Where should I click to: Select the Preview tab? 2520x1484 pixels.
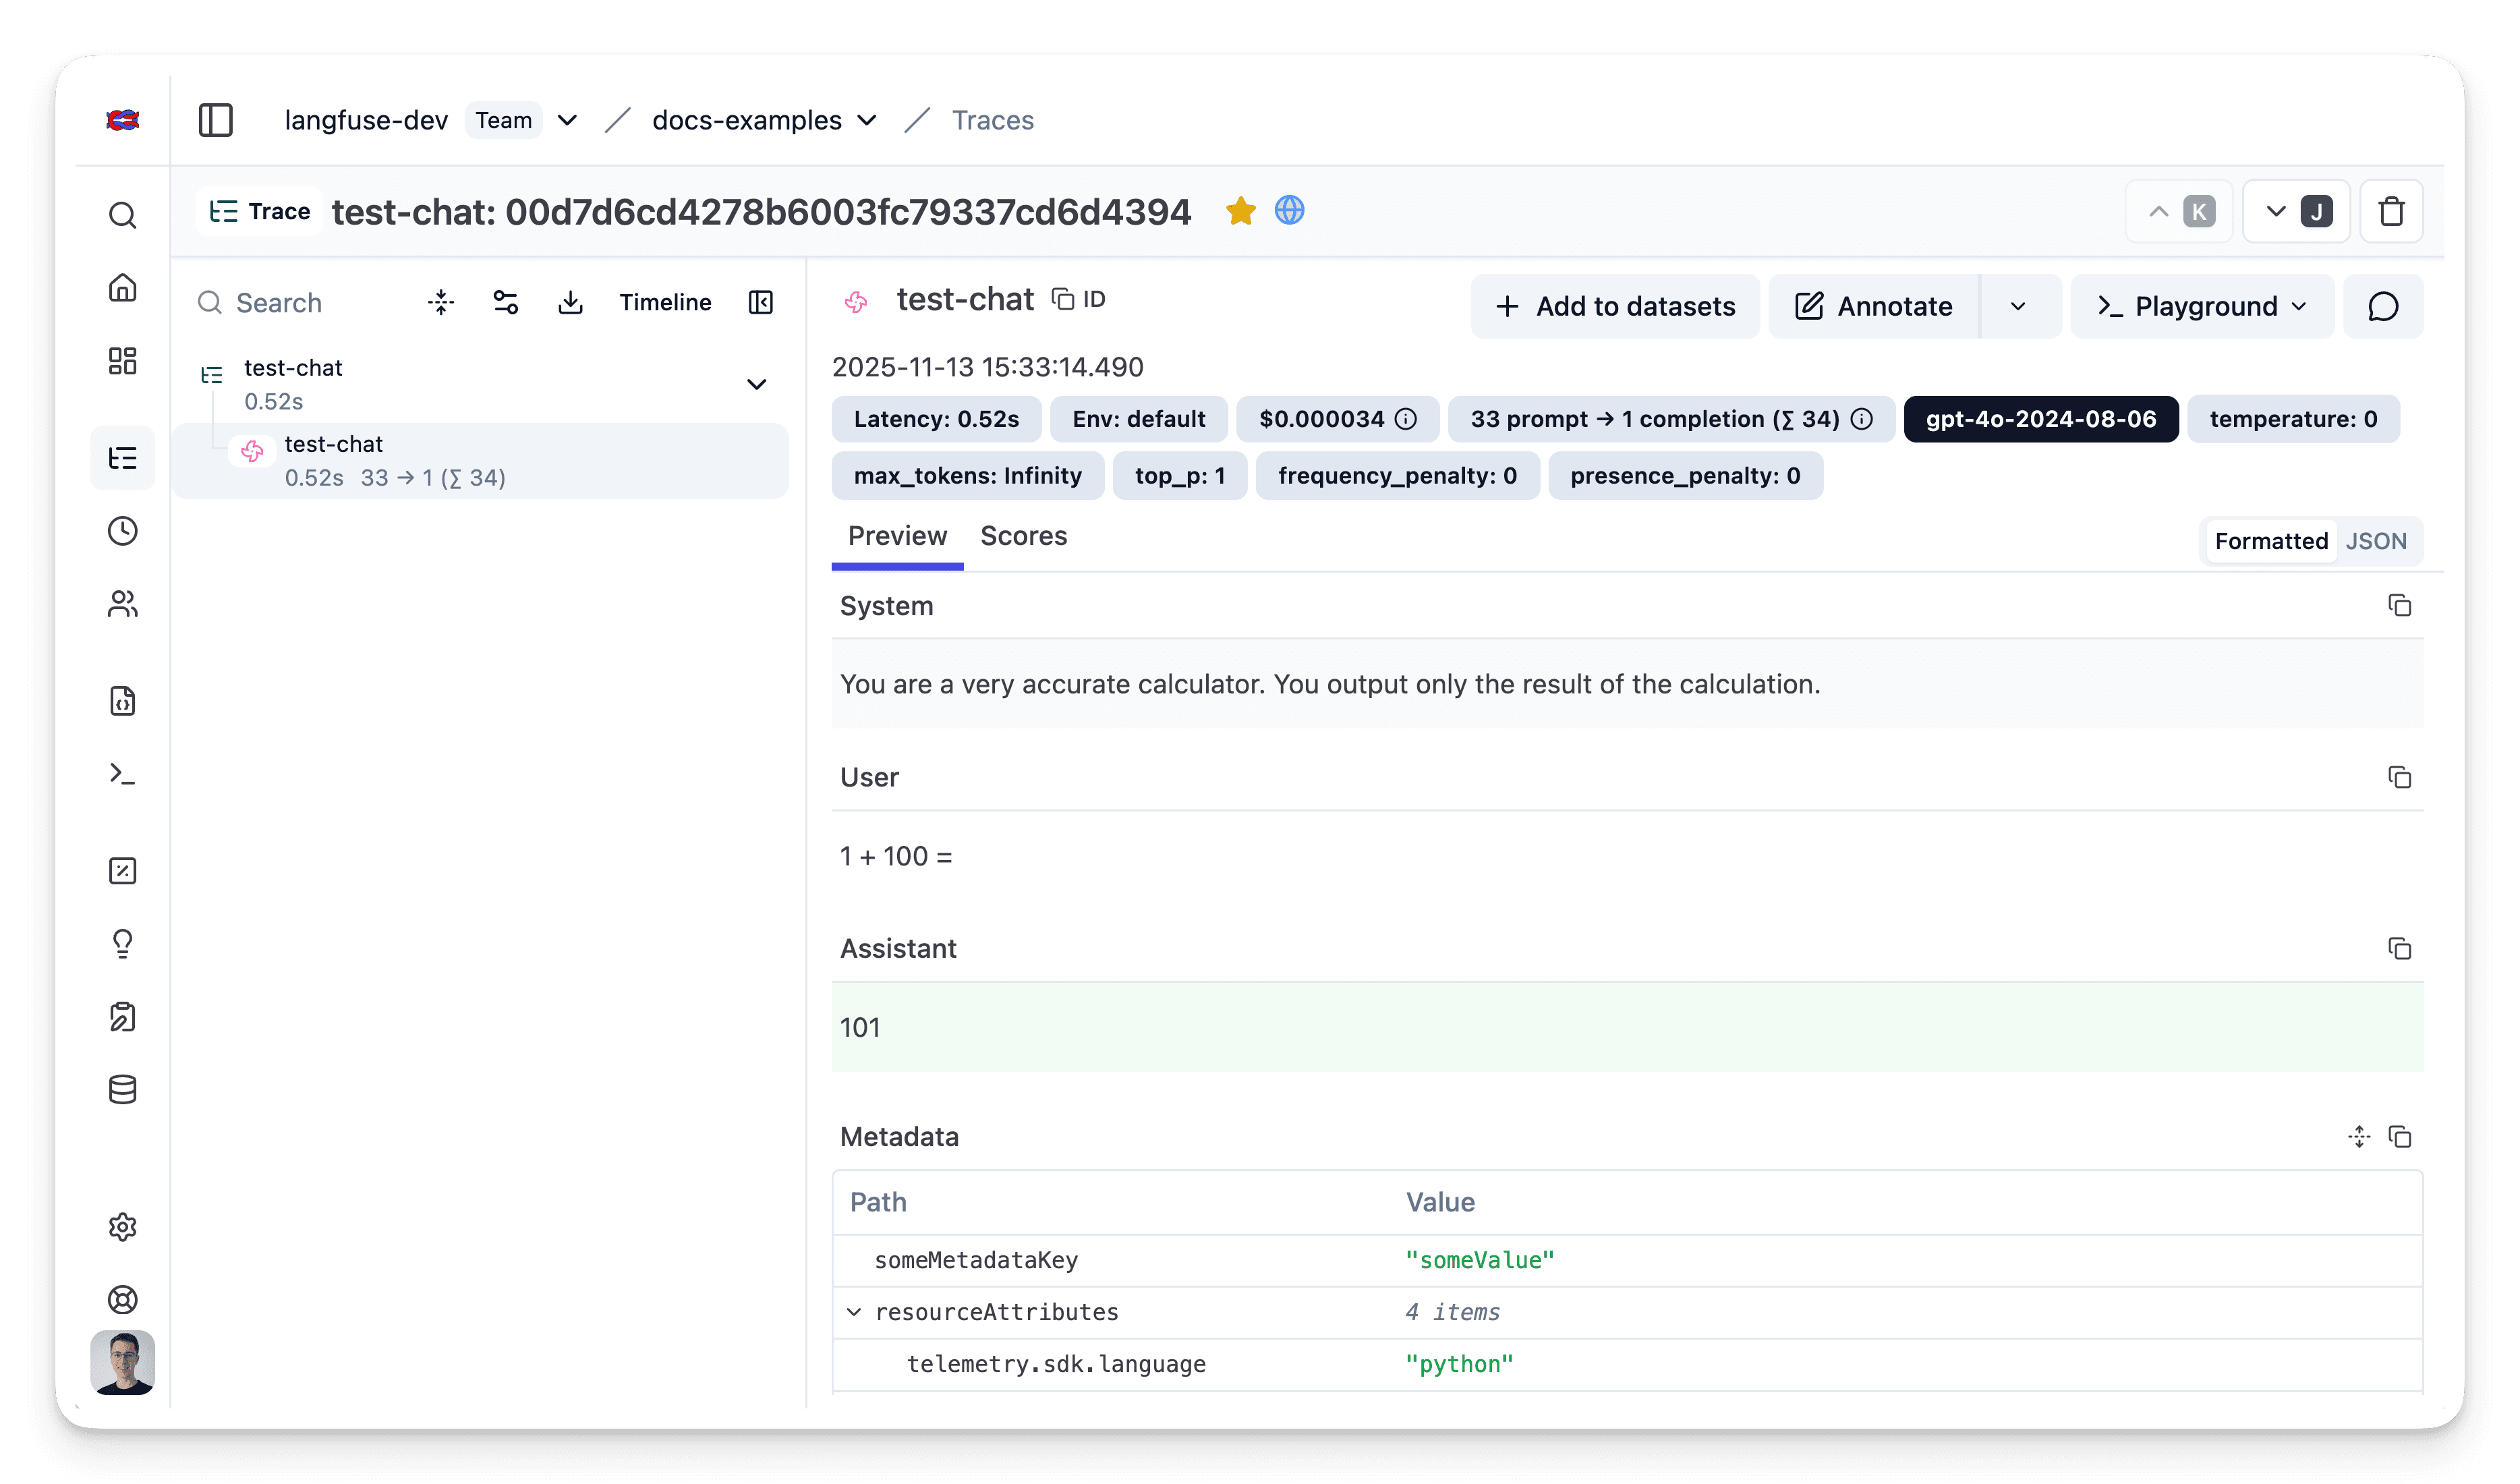[x=897, y=536]
